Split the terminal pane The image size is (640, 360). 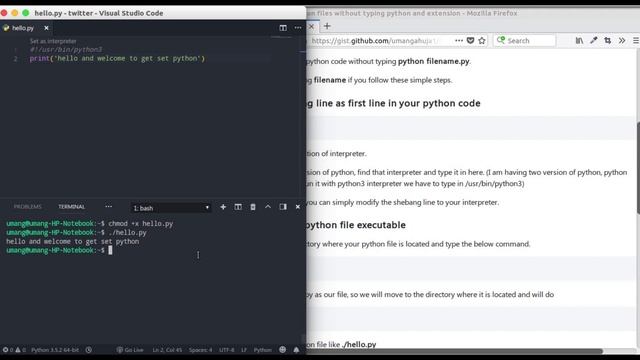click(x=238, y=207)
